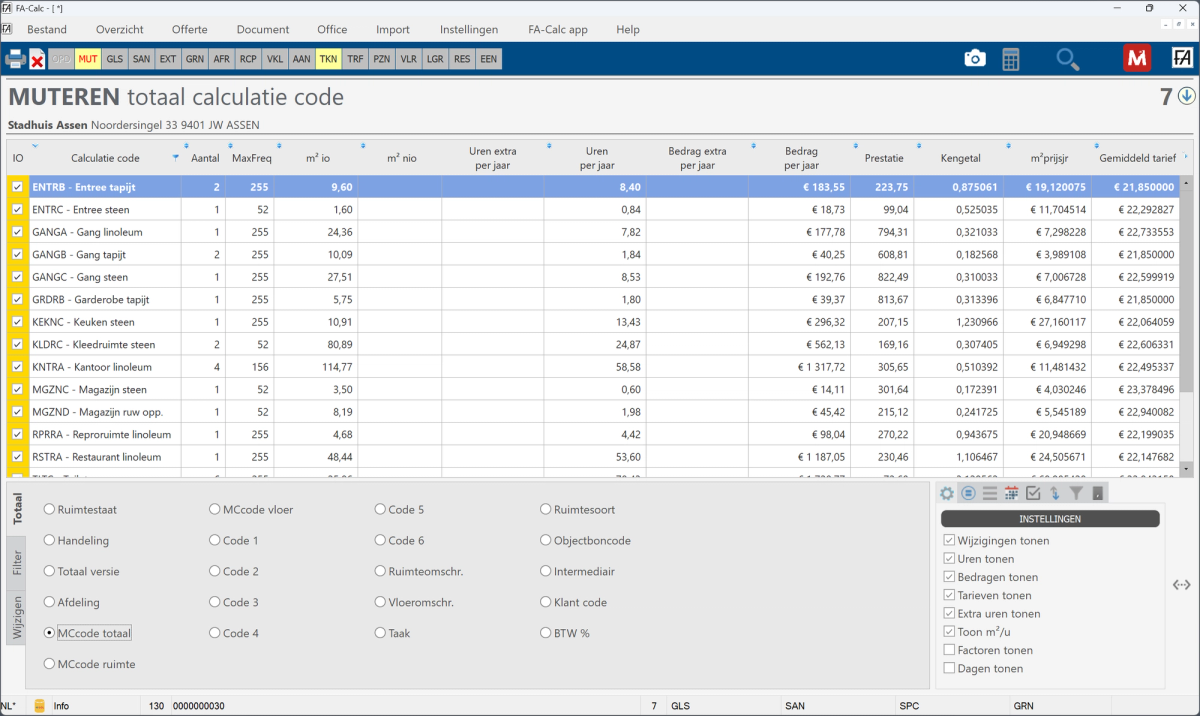This screenshot has height=716, width=1200.
Task: Select the row RSTRA - Restaurant linoleum
Action: (x=594, y=457)
